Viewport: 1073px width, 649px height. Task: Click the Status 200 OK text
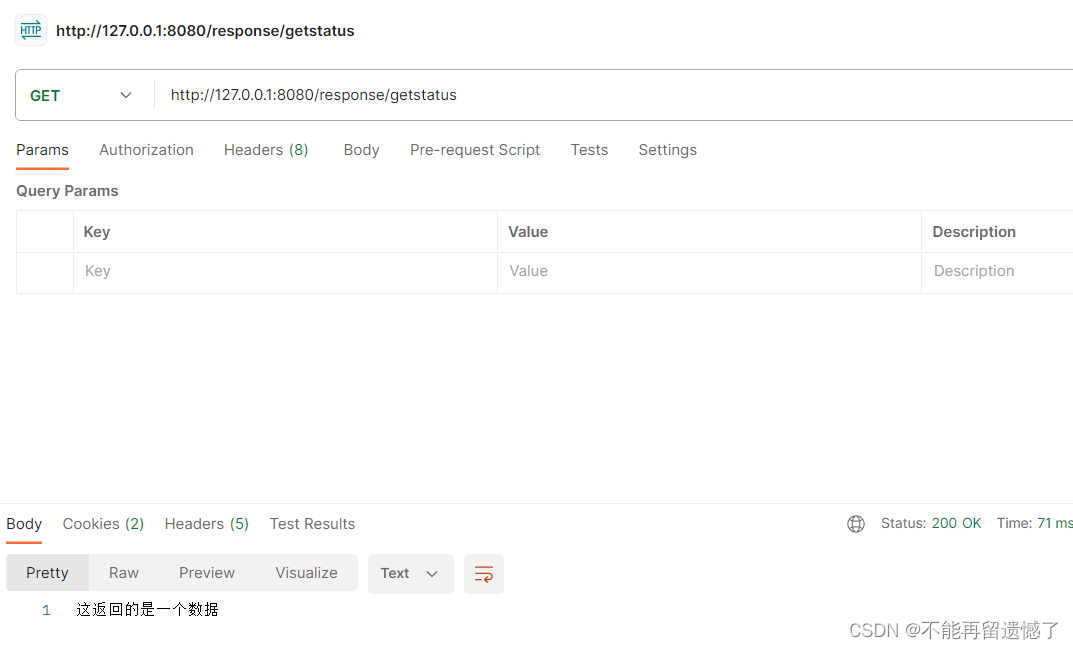point(931,523)
